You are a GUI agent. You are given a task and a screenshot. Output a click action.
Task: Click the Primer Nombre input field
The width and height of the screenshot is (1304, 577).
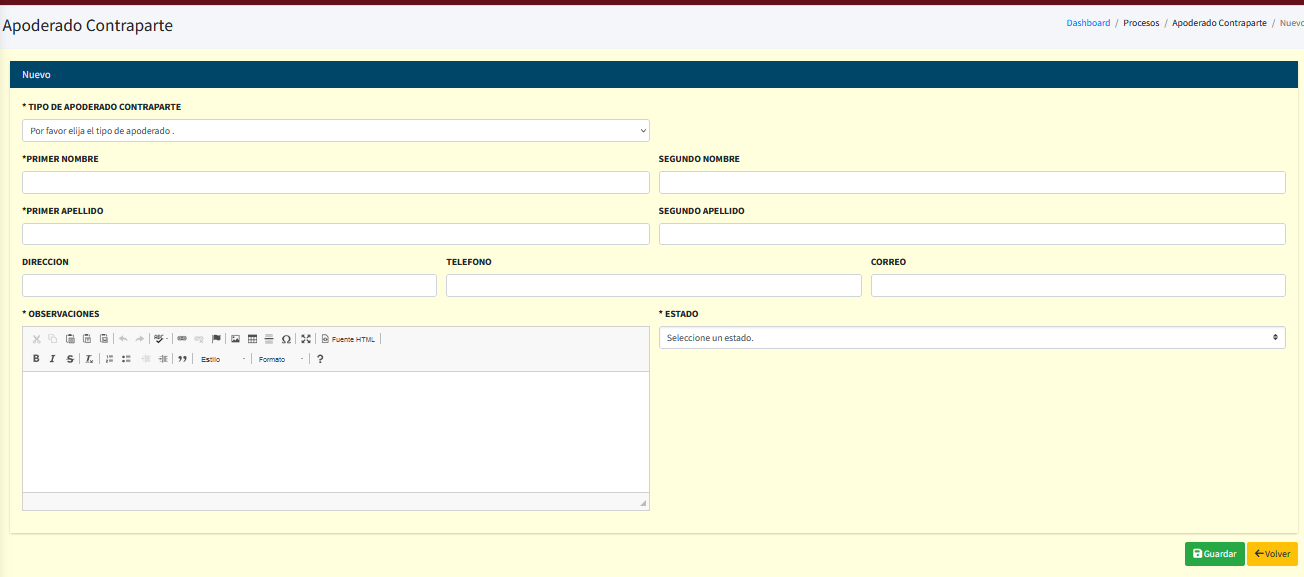336,182
